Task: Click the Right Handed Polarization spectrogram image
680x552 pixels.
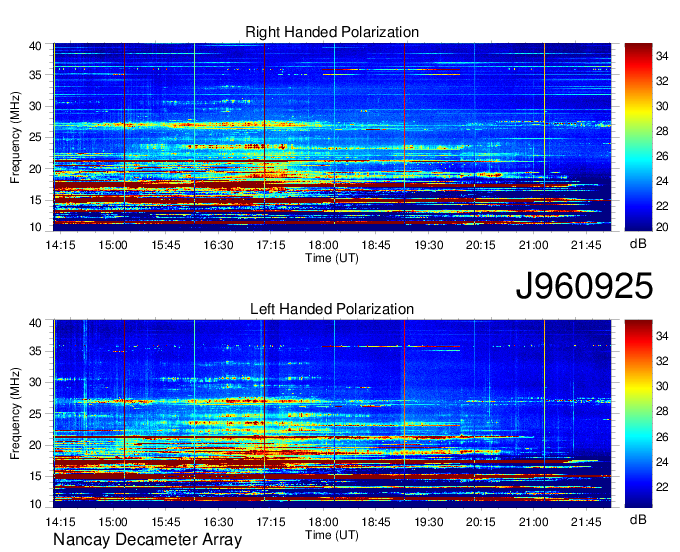Action: coord(332,137)
